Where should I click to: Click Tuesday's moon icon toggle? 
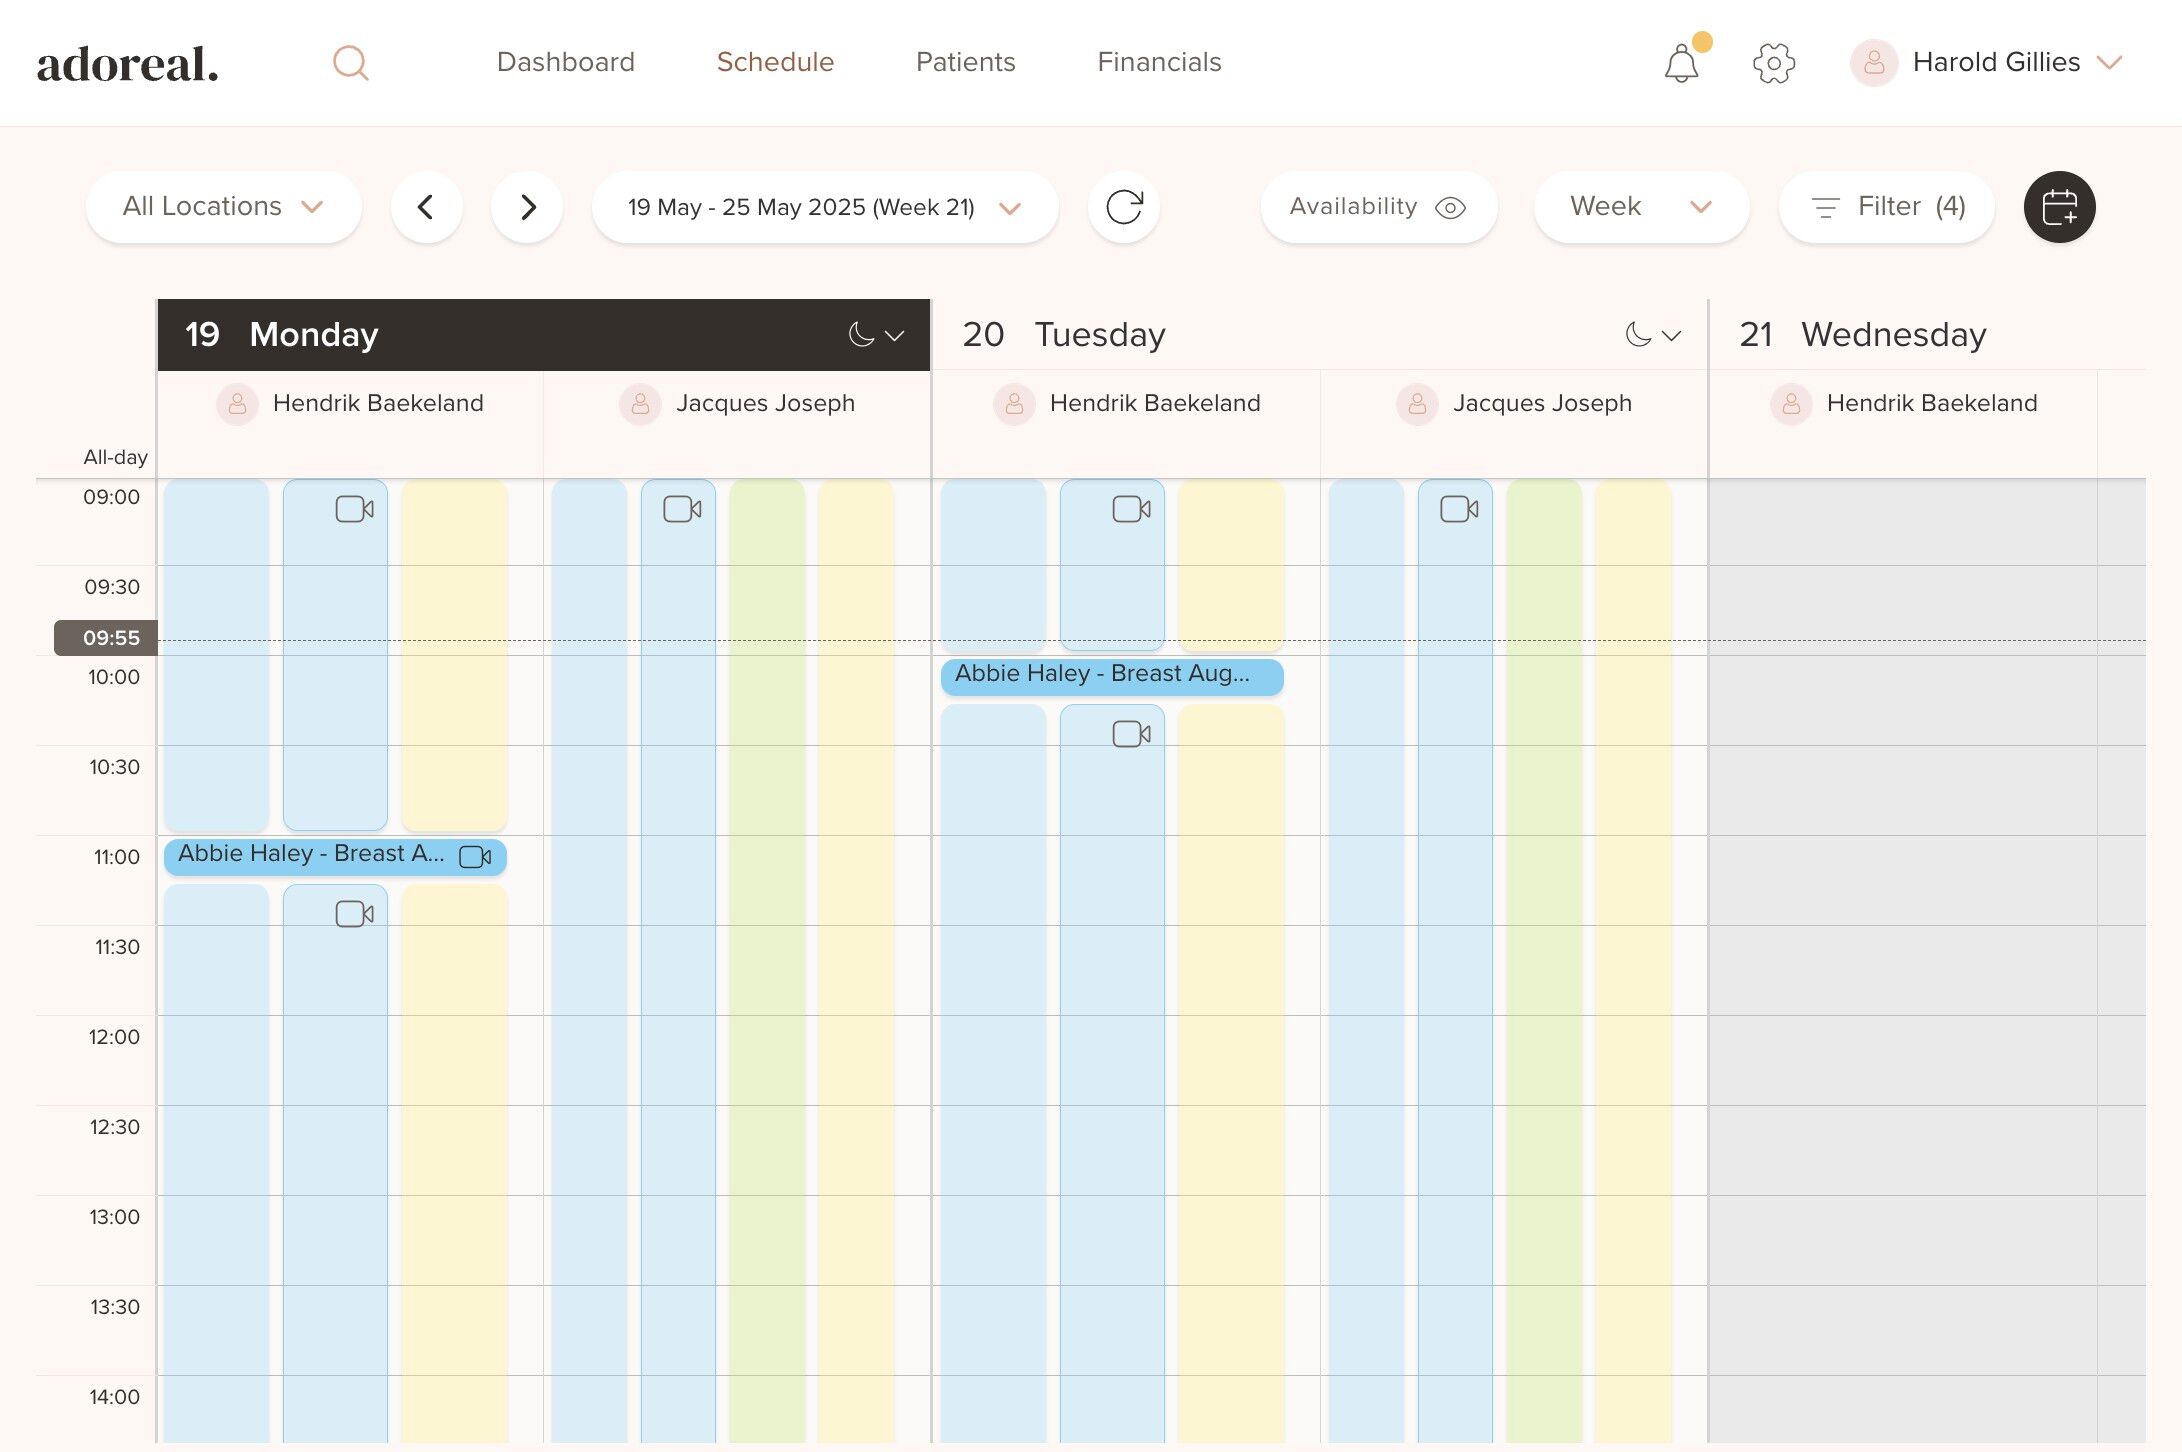pyautogui.click(x=1638, y=335)
